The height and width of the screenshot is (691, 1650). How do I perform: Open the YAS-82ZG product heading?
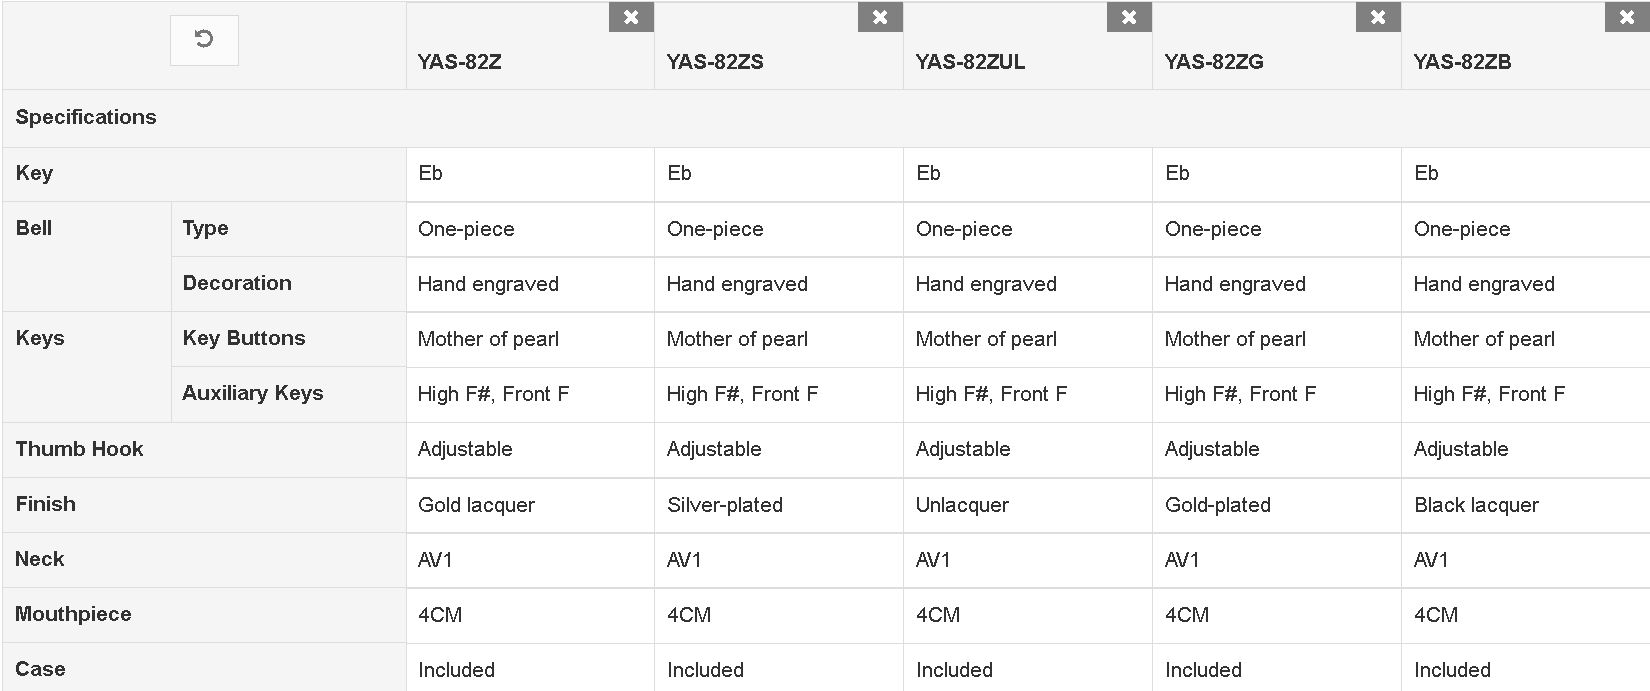(x=1214, y=62)
